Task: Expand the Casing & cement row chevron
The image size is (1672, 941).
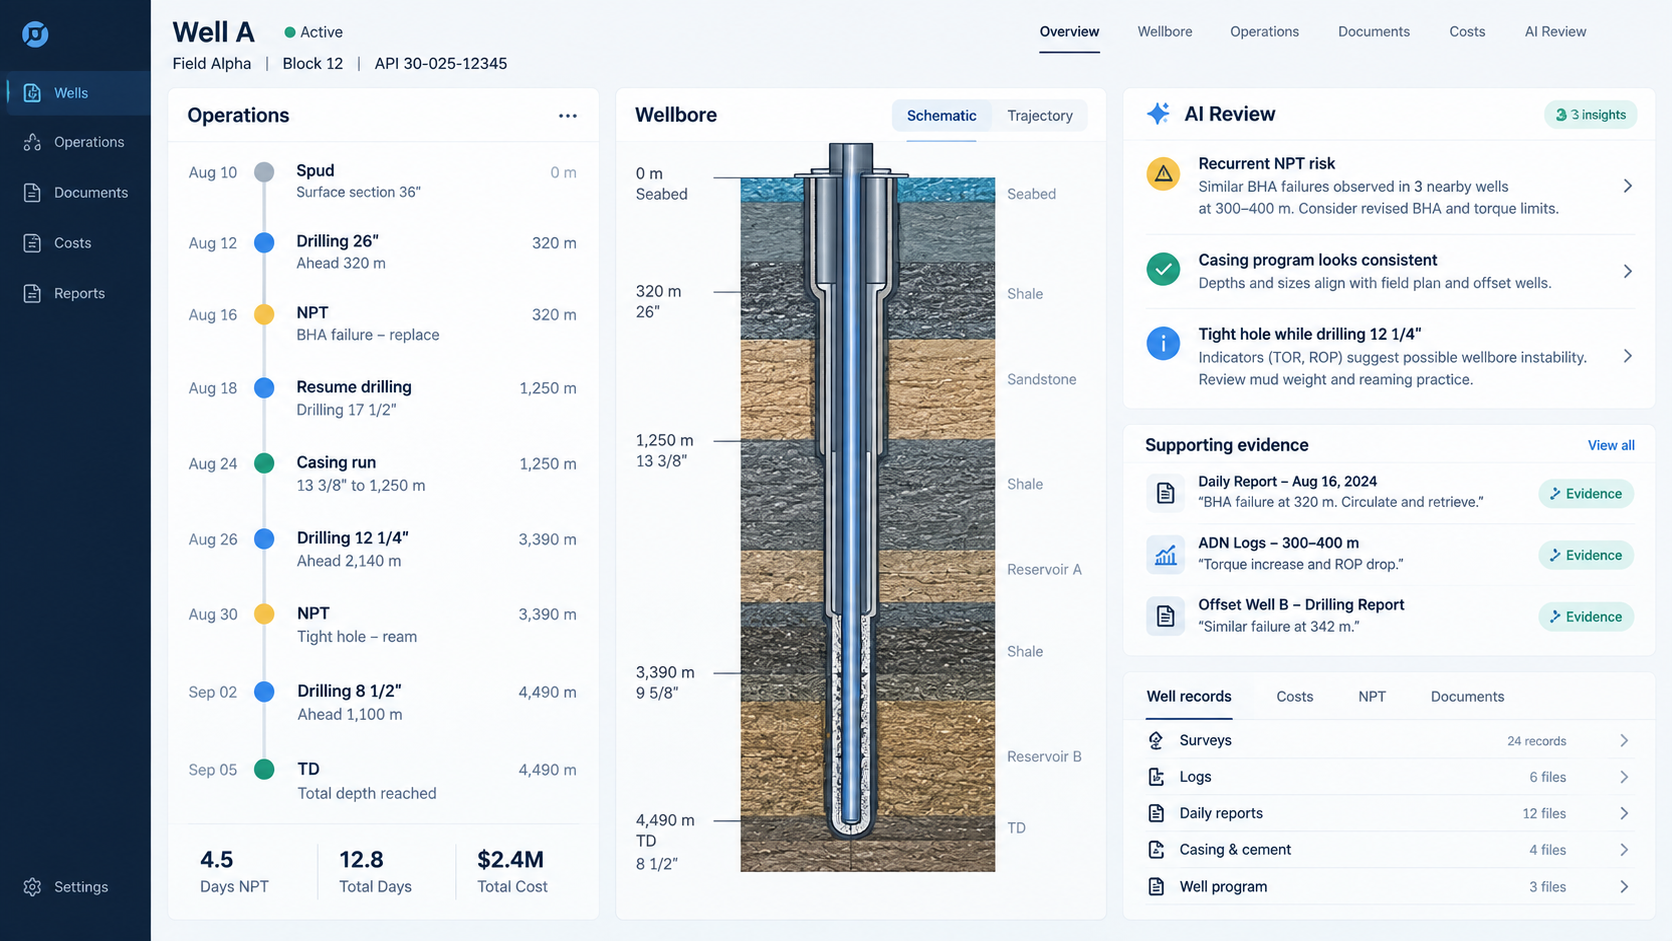Action: pyautogui.click(x=1624, y=850)
